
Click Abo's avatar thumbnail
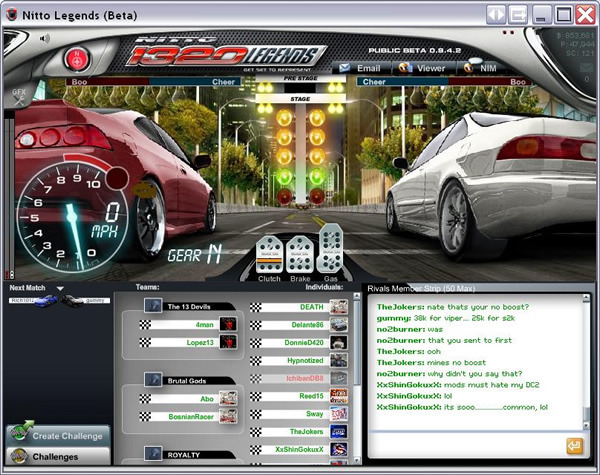(x=228, y=398)
